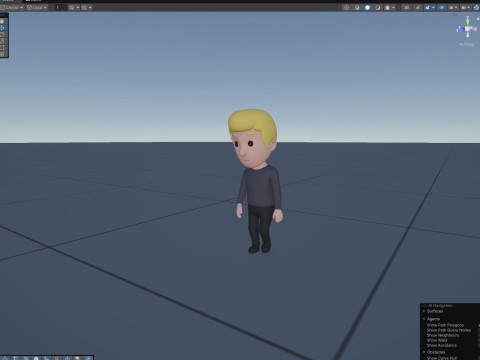Click the Show Avoidance option
The height and width of the screenshot is (360, 480).
pyautogui.click(x=442, y=345)
